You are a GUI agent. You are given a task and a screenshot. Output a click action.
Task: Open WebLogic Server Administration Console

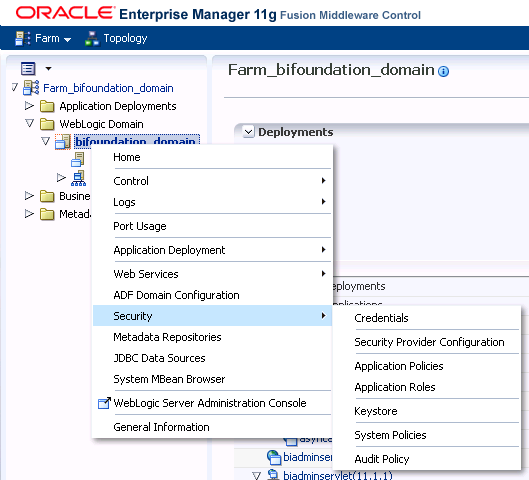[x=213, y=403]
